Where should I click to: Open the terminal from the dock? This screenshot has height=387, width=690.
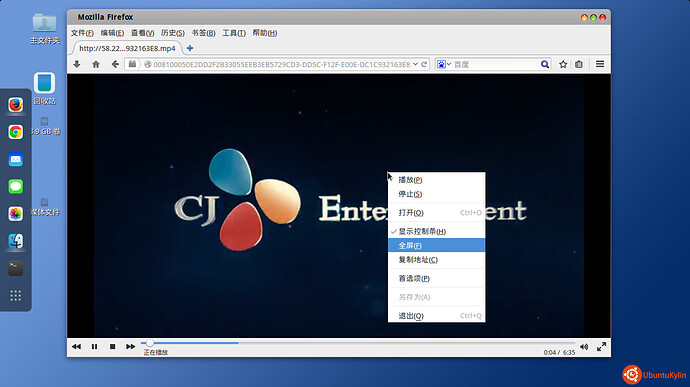15,268
